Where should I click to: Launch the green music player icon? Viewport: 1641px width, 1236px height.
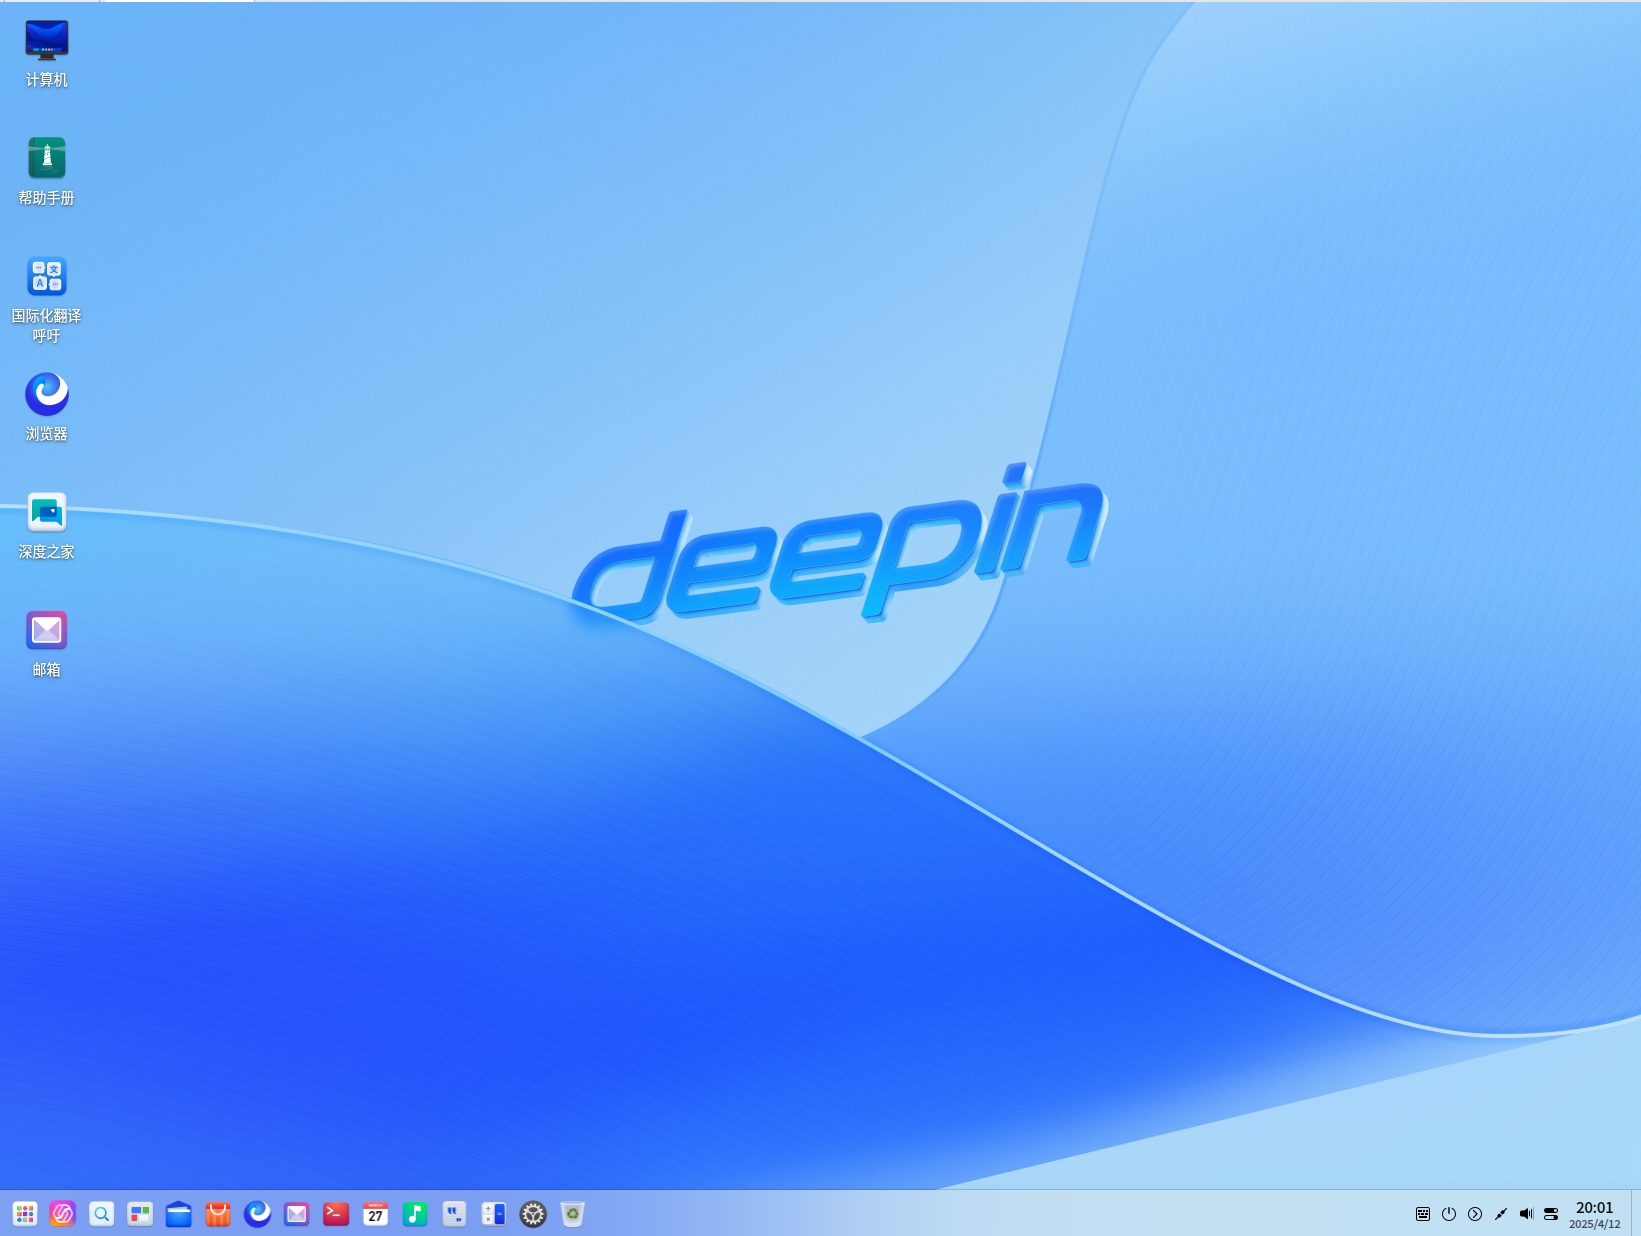(x=415, y=1214)
